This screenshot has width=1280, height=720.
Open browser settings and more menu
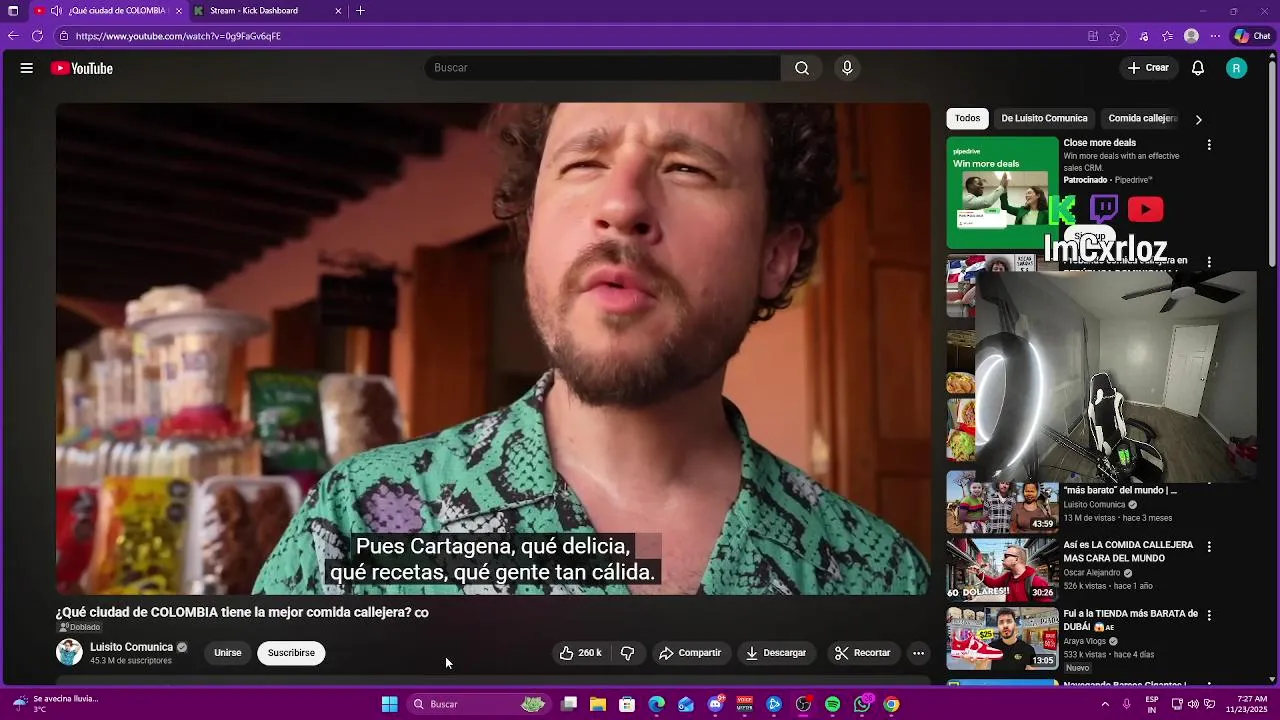(x=1215, y=36)
